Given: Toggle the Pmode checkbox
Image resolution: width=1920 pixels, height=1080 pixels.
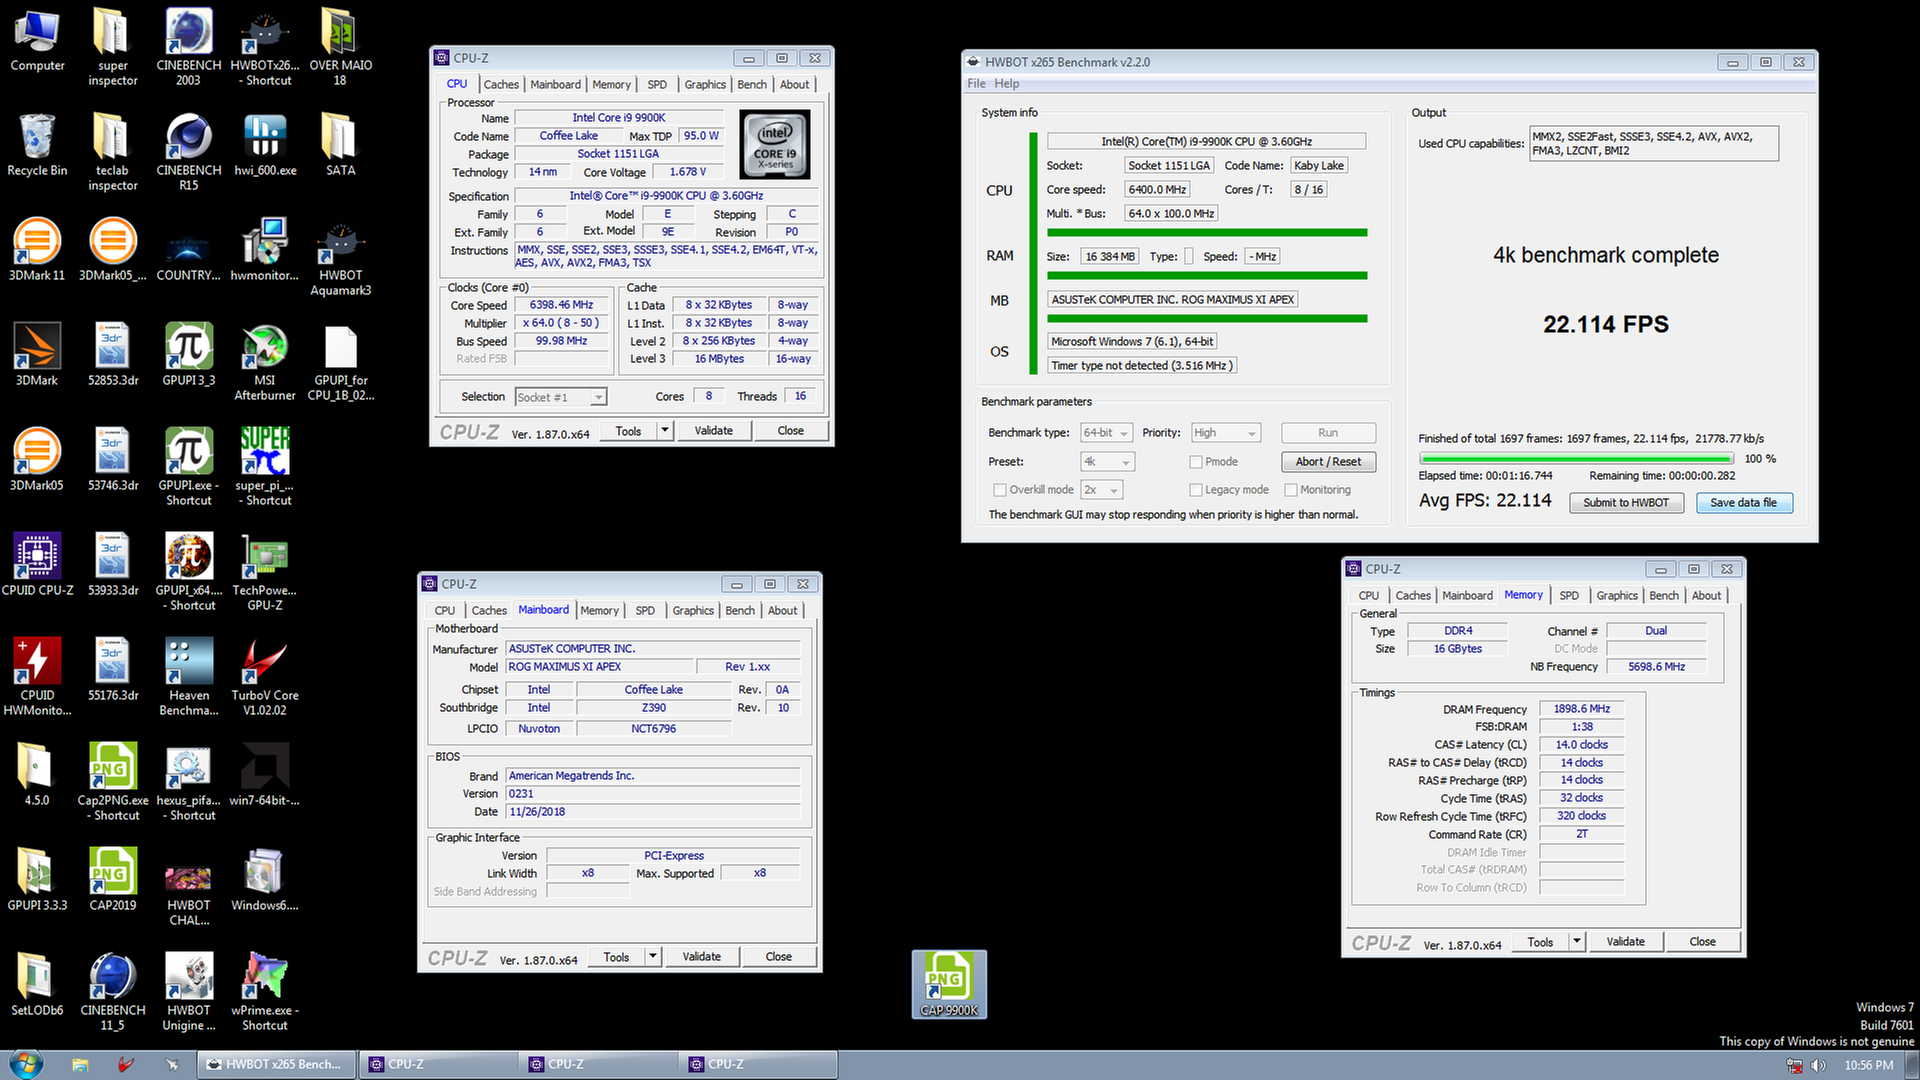Looking at the screenshot, I should point(1195,462).
